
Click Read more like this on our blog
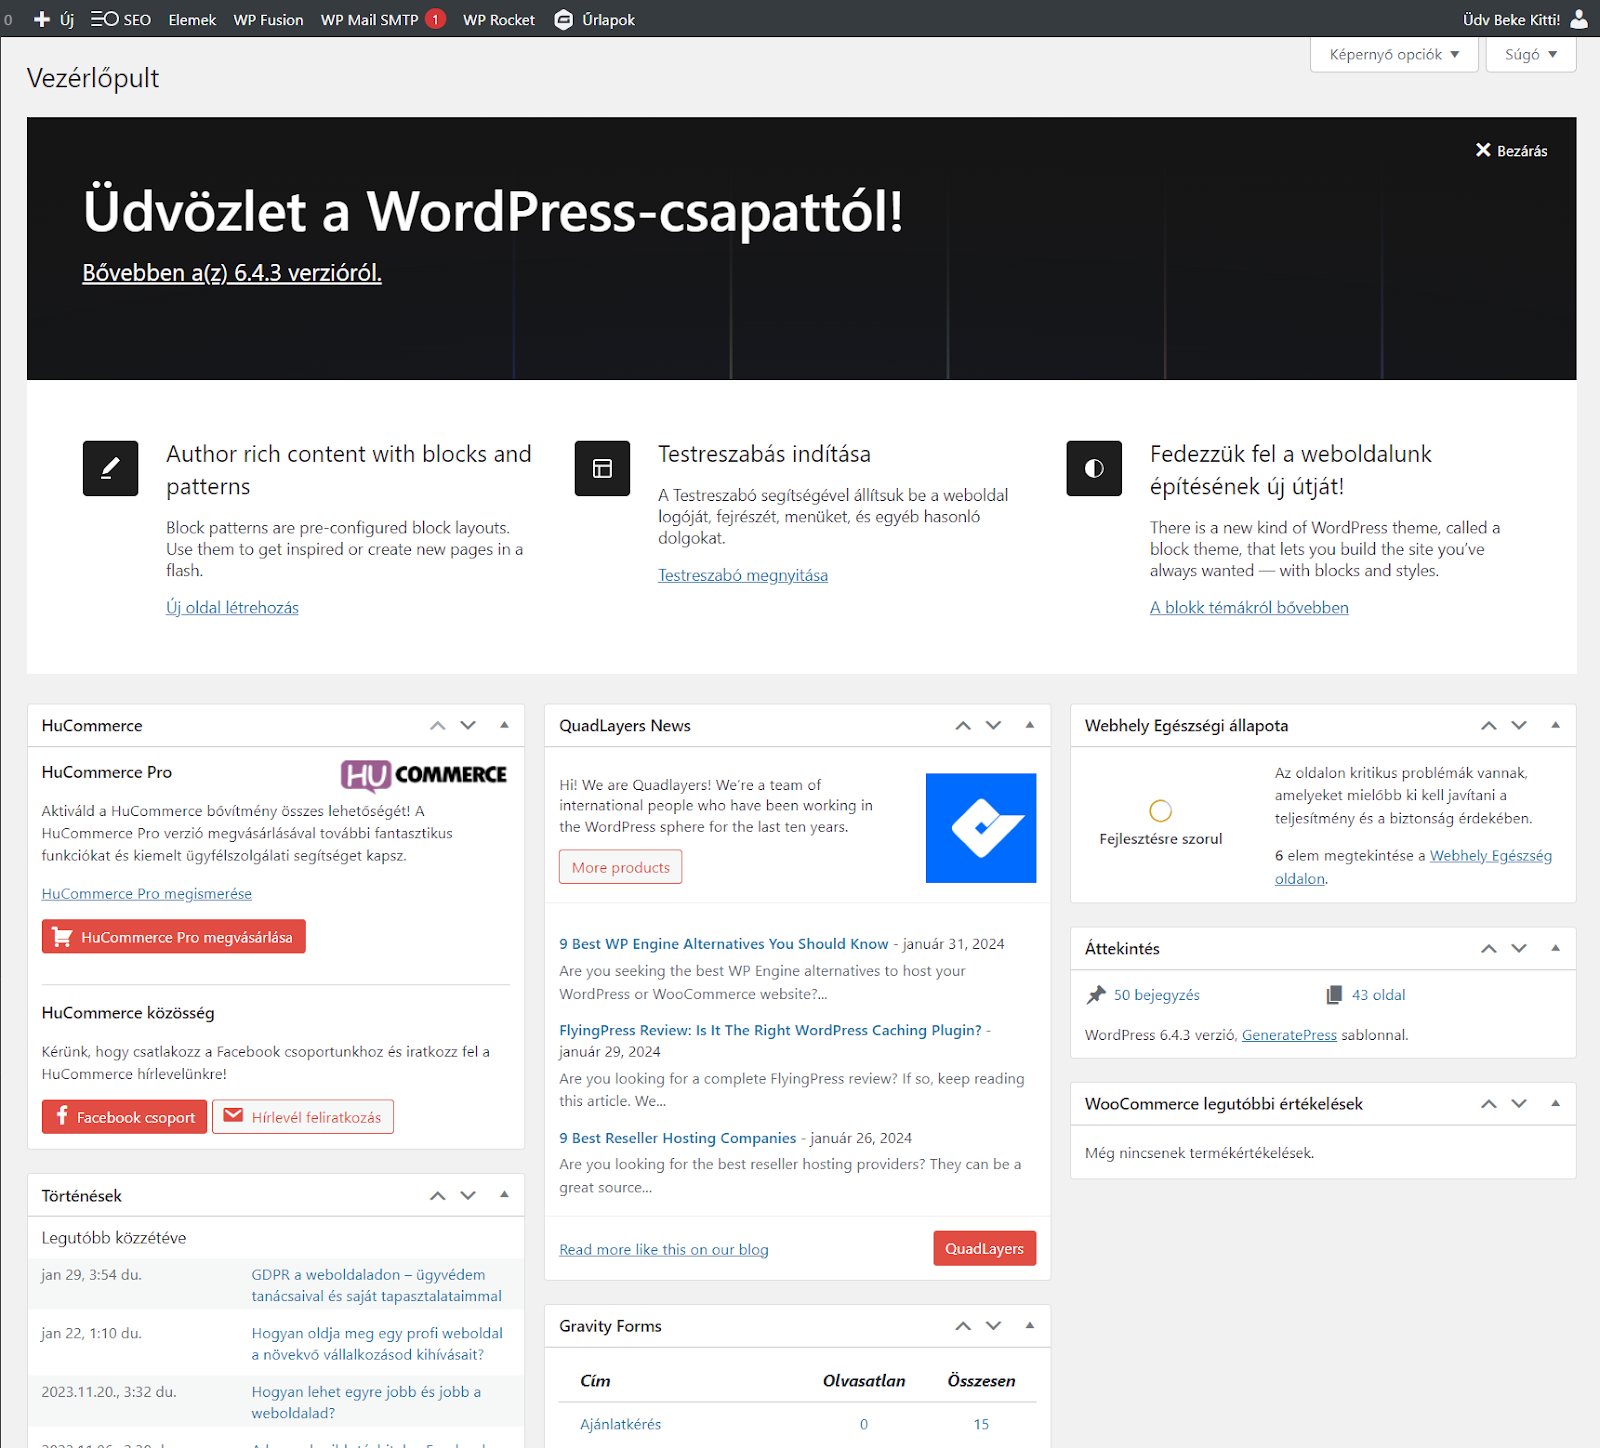664,1249
